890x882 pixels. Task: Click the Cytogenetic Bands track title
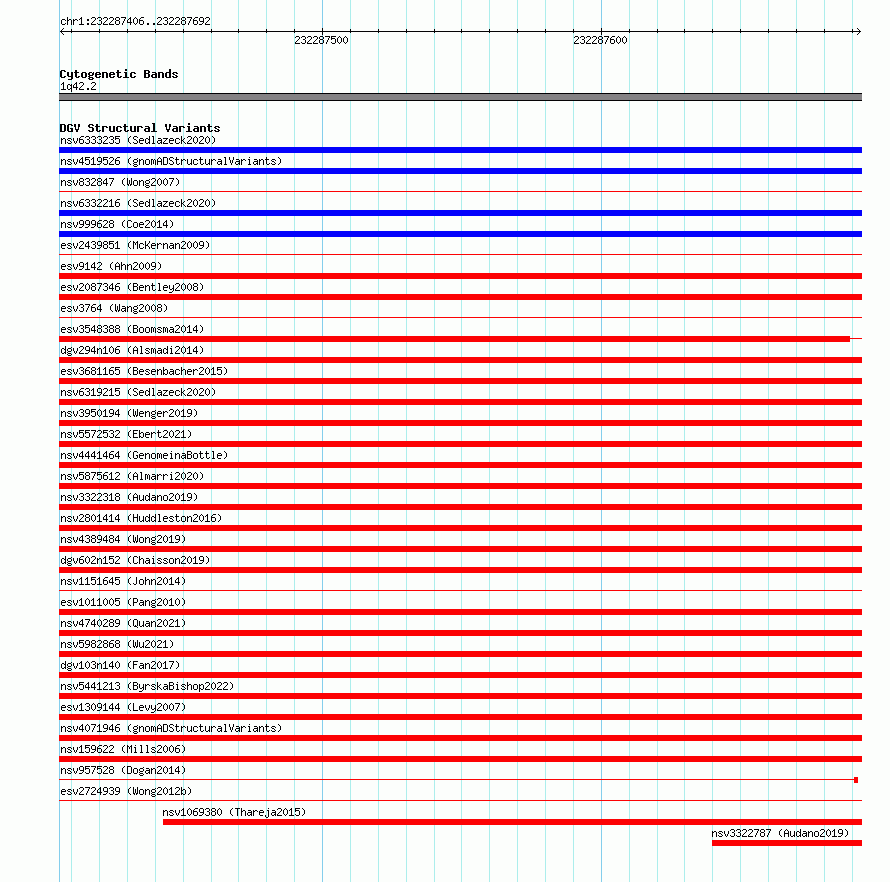point(119,74)
